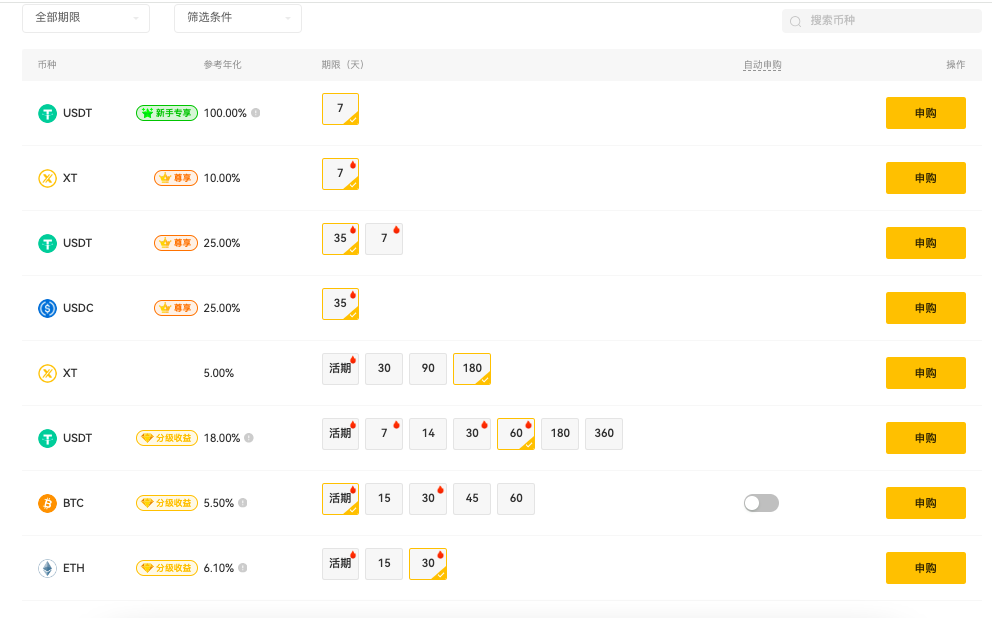Click the 新手专享 badge on USDT
This screenshot has height=618, width=992.
[x=167, y=113]
